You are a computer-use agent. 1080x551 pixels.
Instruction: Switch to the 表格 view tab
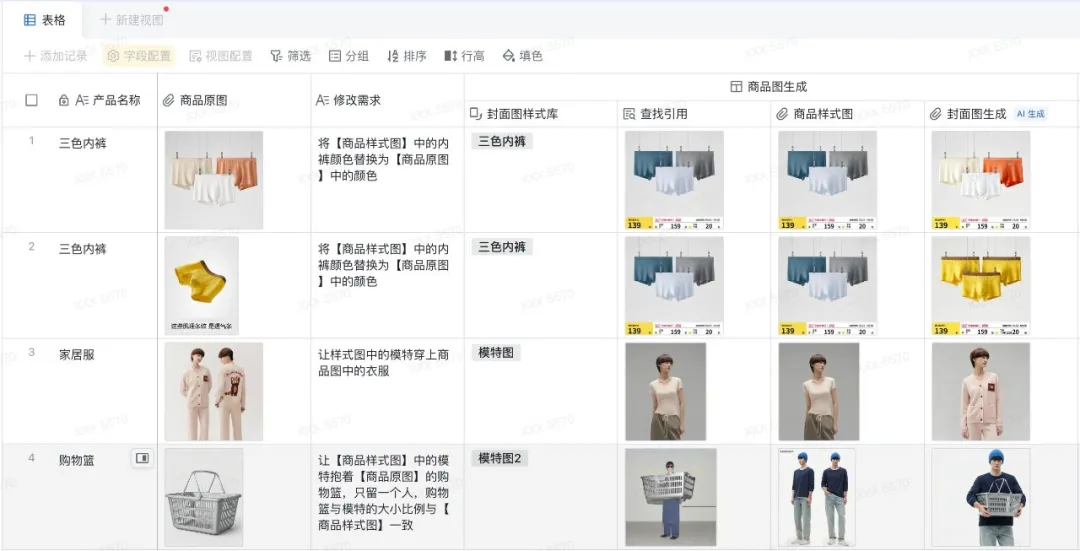point(44,20)
